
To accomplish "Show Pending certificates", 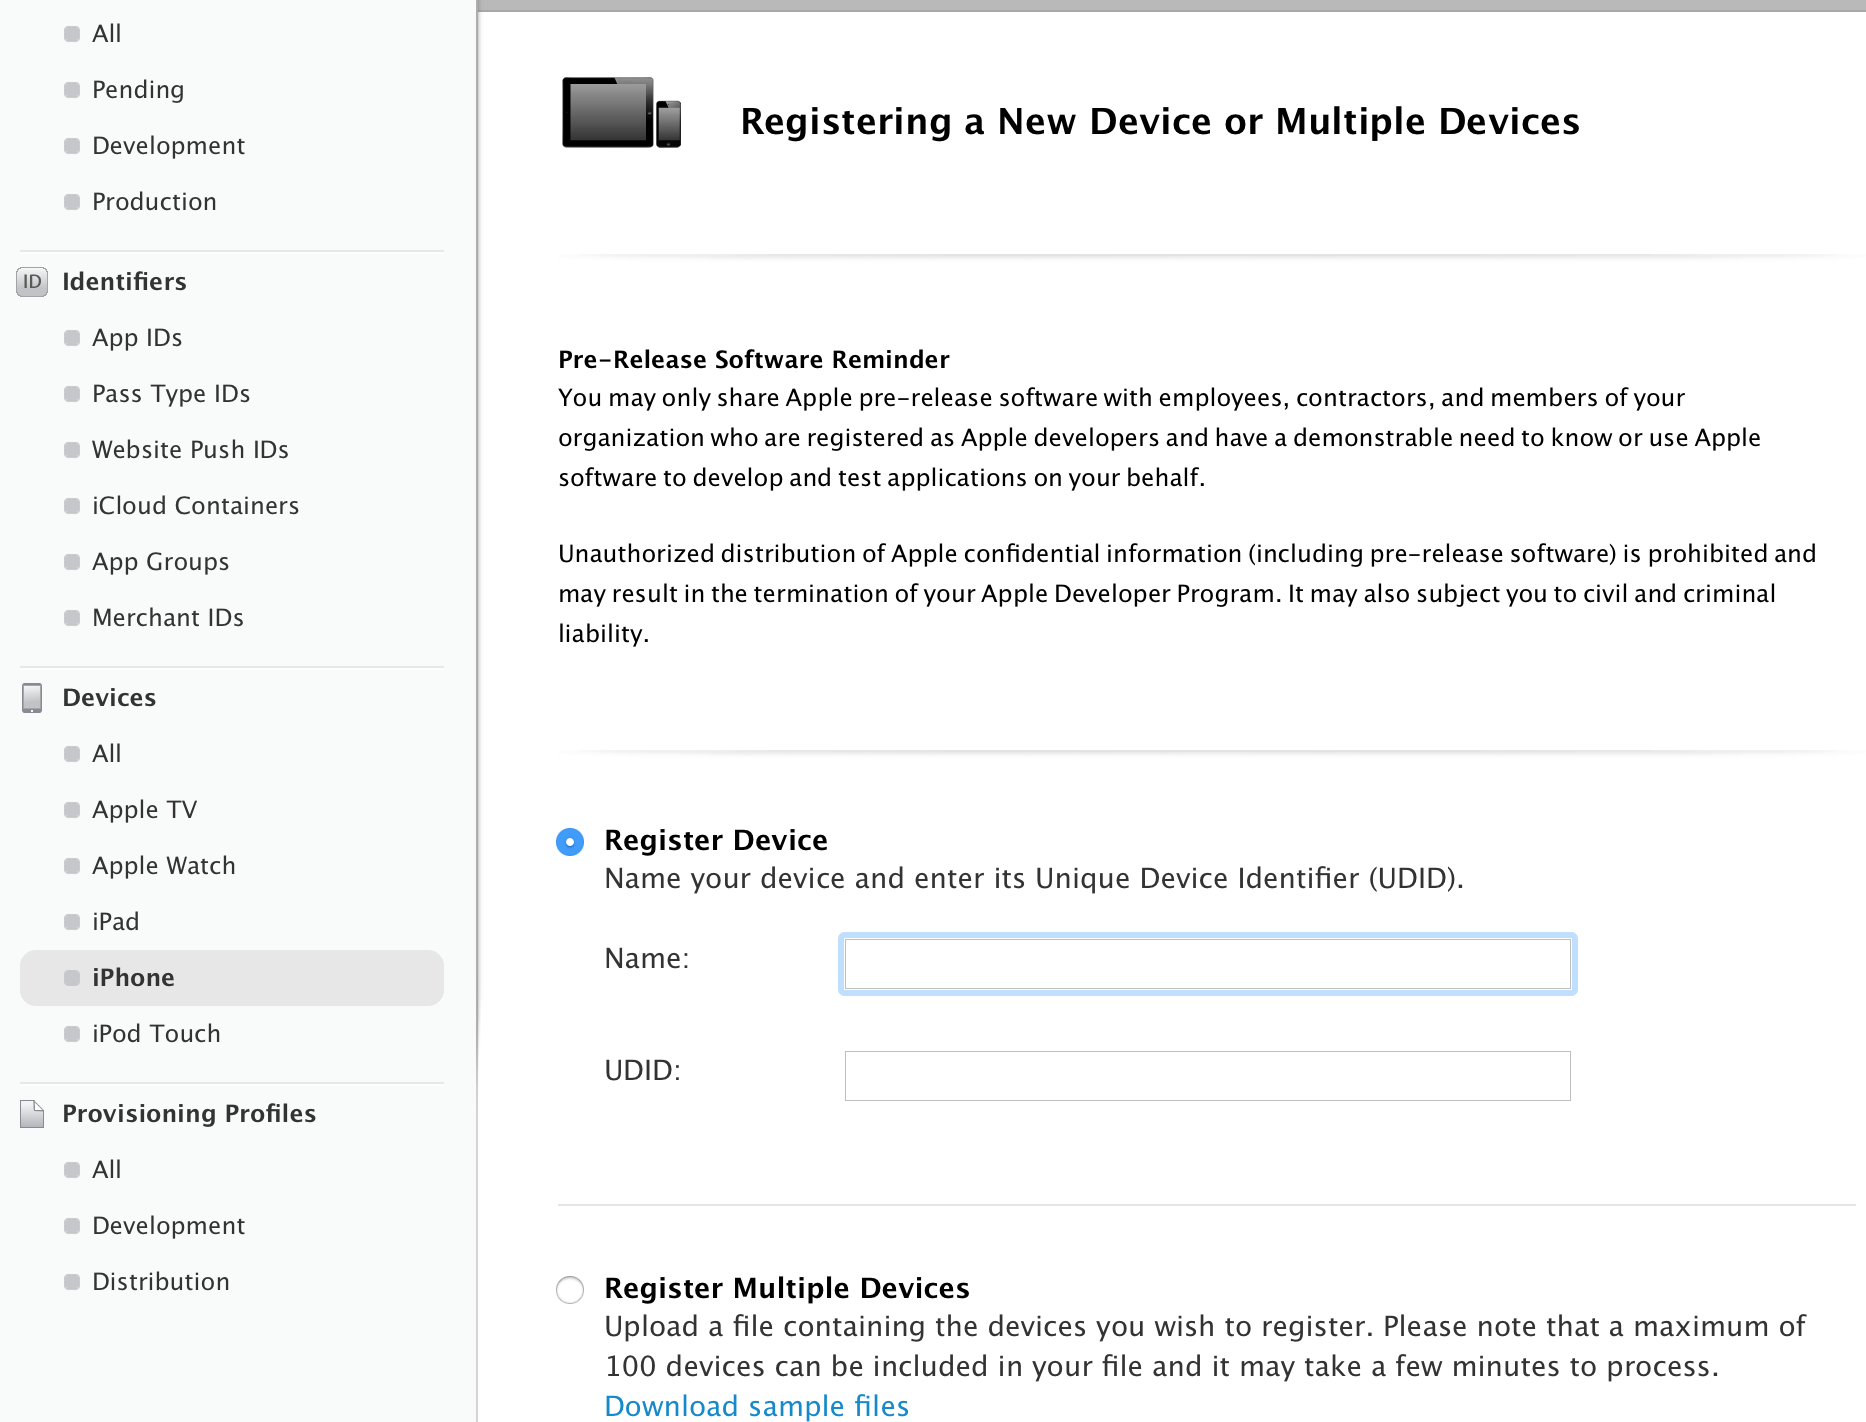I will pyautogui.click(x=138, y=90).
